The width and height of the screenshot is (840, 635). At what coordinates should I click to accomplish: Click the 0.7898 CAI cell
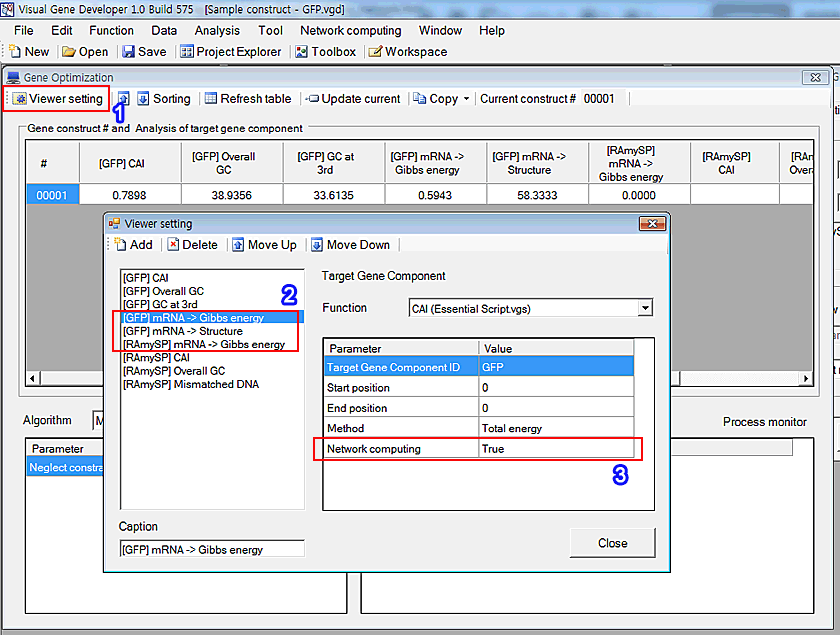[130, 195]
